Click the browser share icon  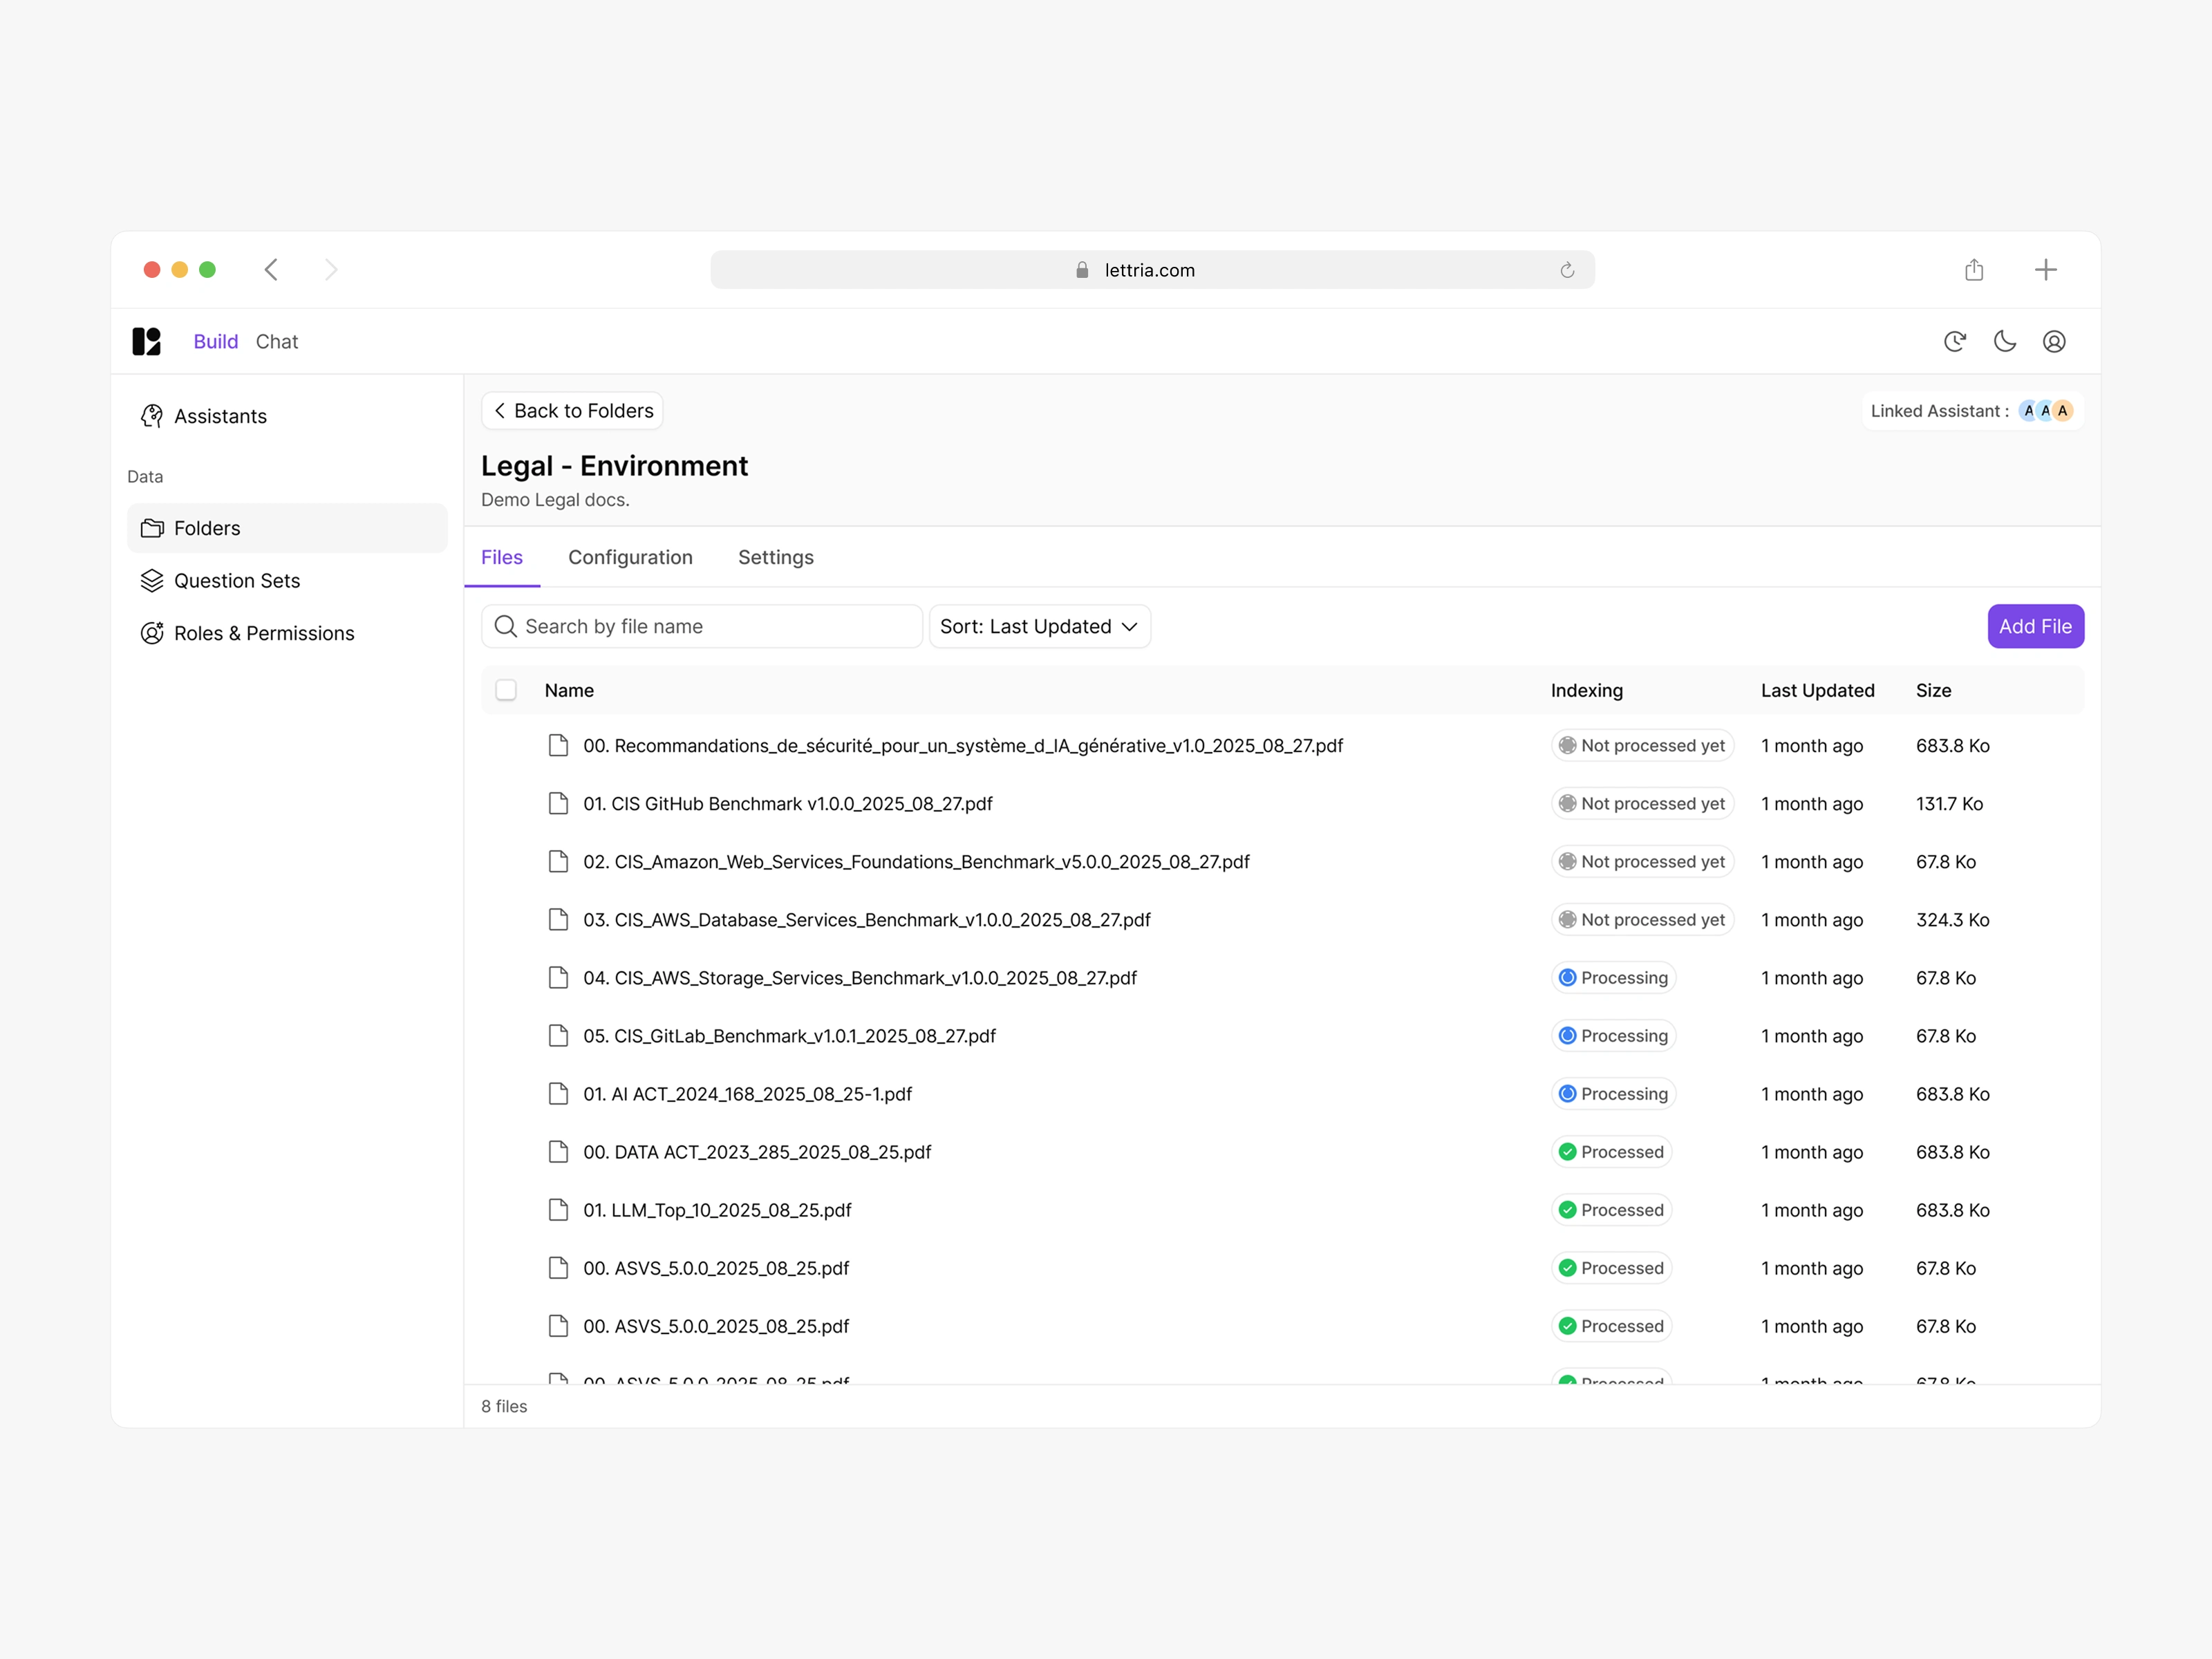coord(1973,270)
